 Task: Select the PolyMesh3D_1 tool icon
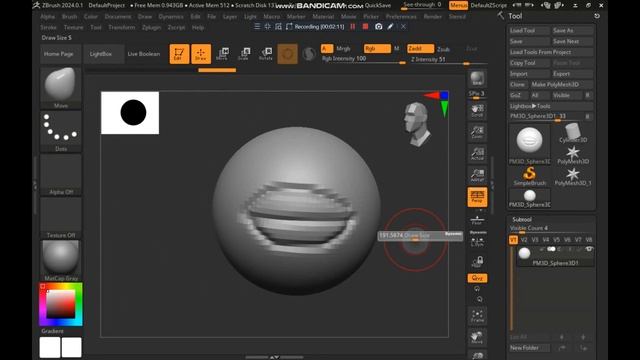click(x=573, y=176)
